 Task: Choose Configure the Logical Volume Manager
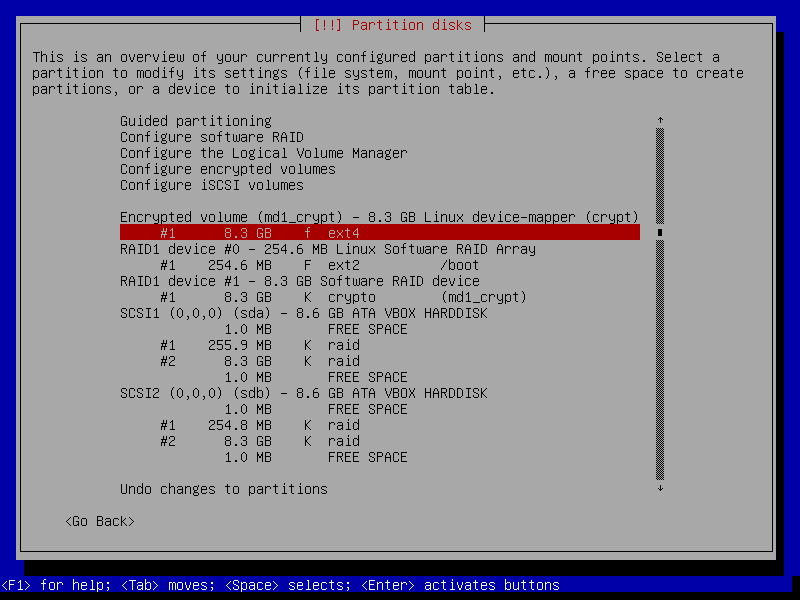pyautogui.click(x=263, y=153)
